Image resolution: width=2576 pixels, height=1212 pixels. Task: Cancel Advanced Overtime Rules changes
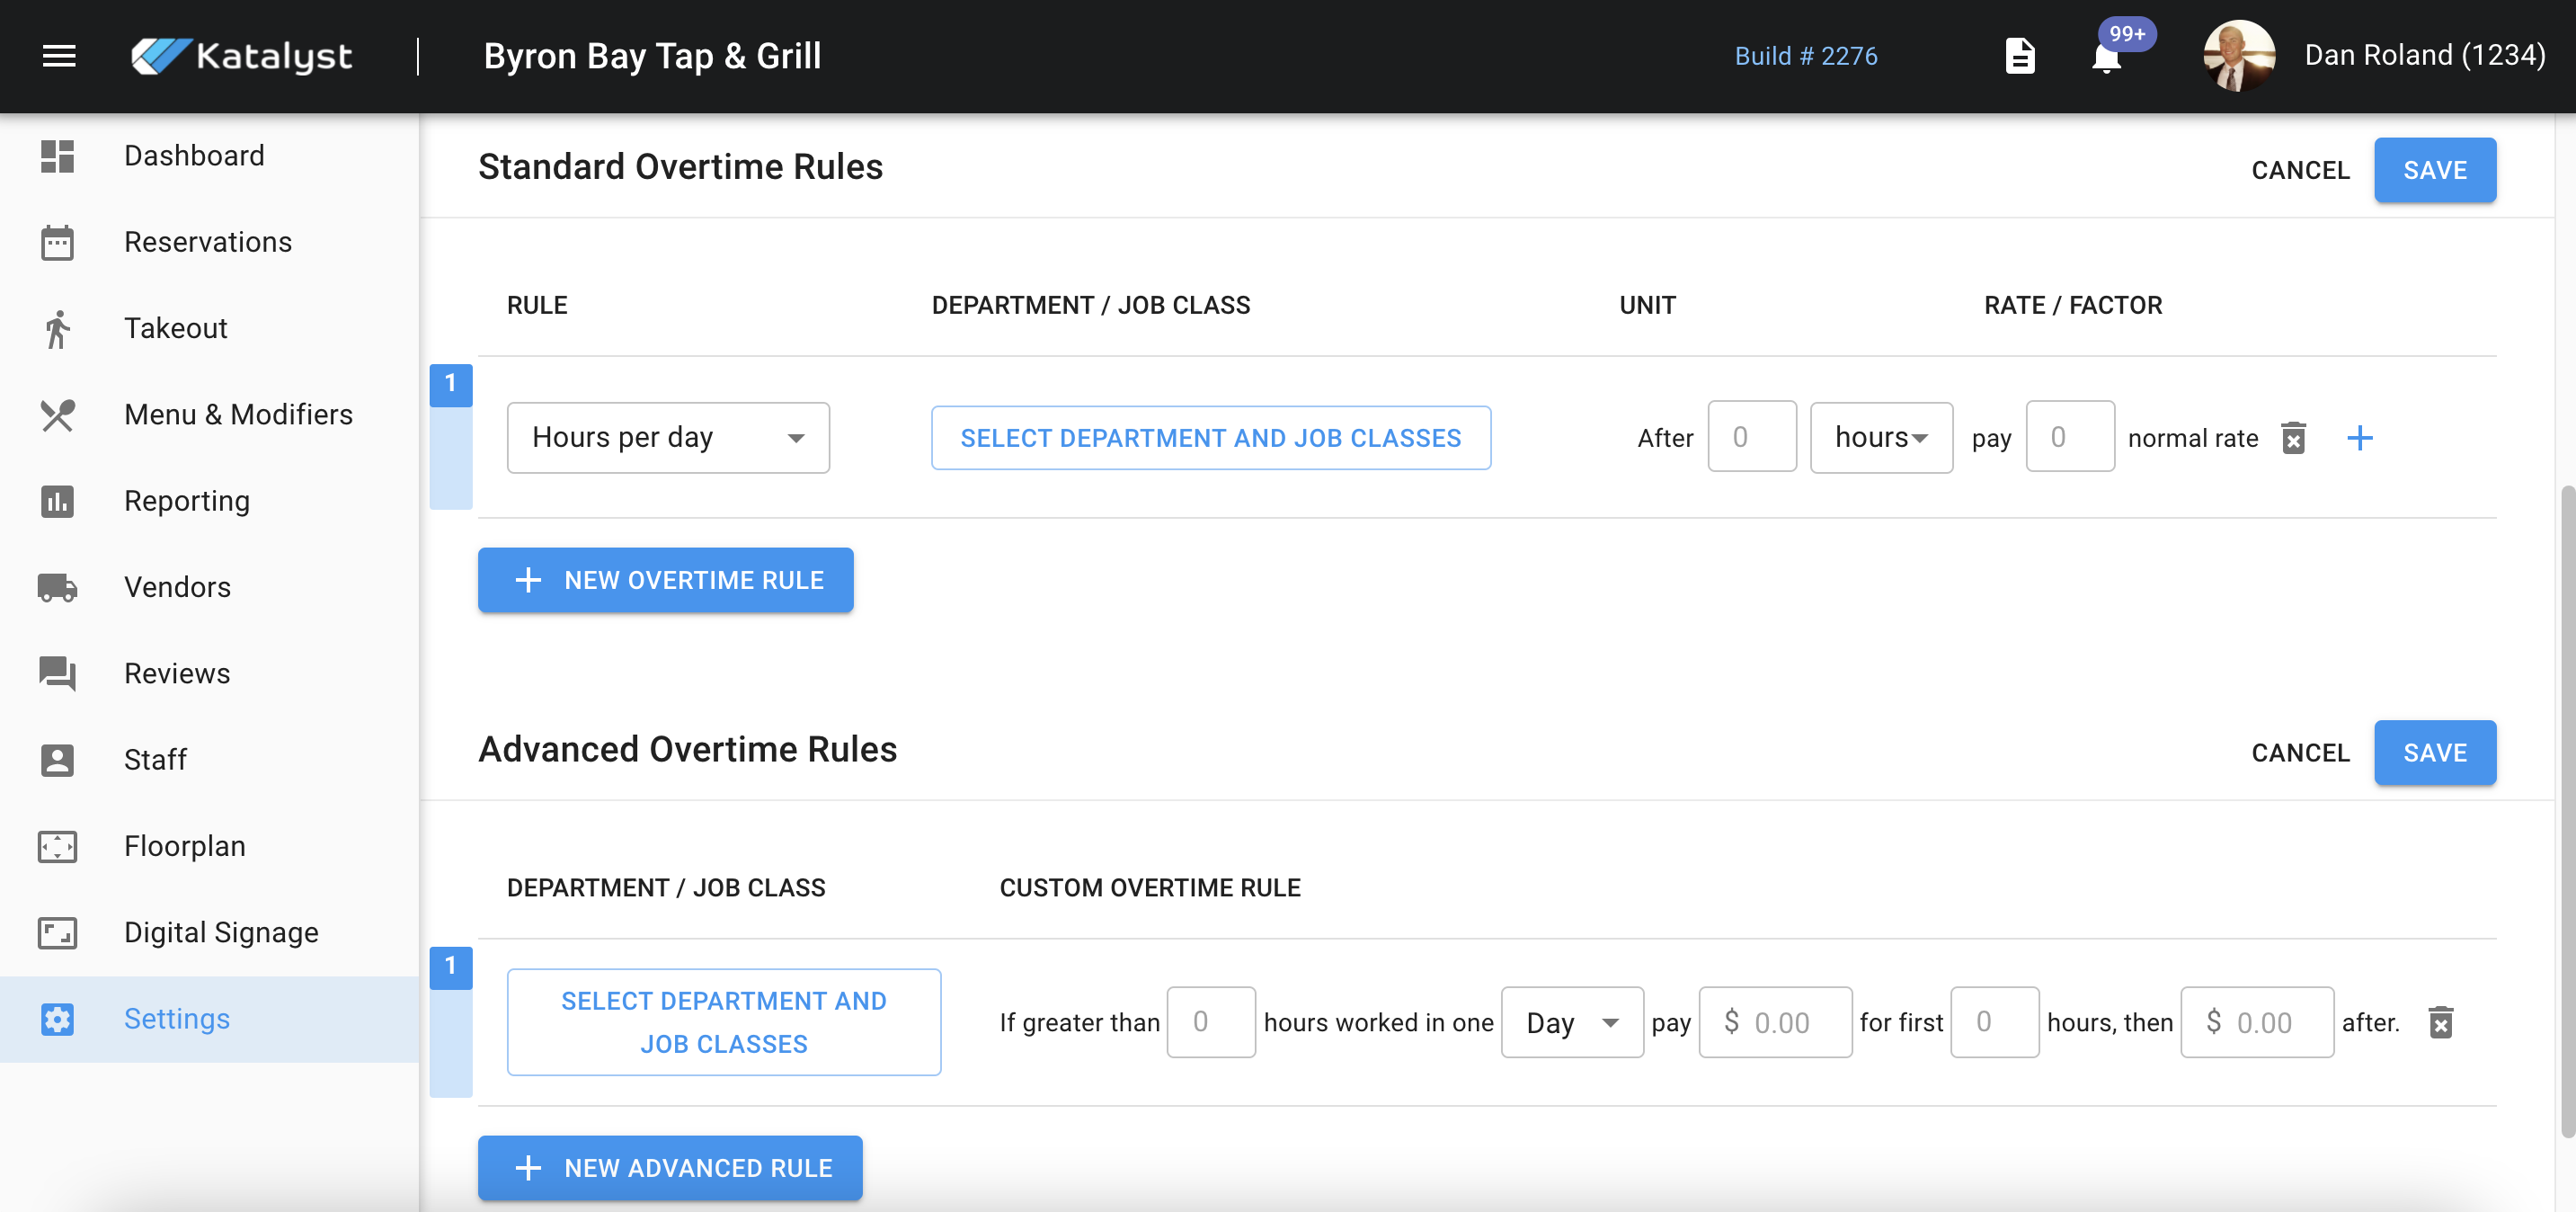tap(2299, 753)
